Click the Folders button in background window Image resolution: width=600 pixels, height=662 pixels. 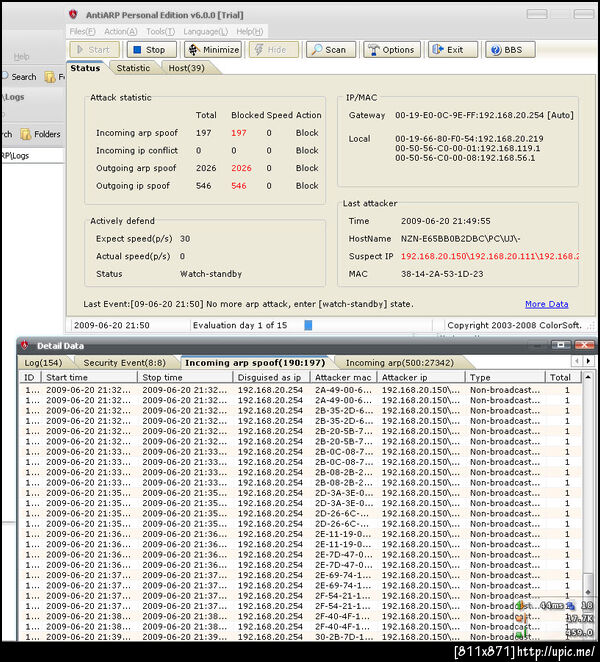(x=41, y=134)
